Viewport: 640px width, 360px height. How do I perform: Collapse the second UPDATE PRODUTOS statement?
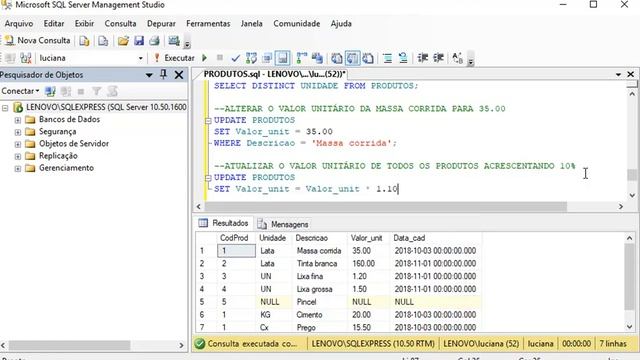click(x=208, y=178)
